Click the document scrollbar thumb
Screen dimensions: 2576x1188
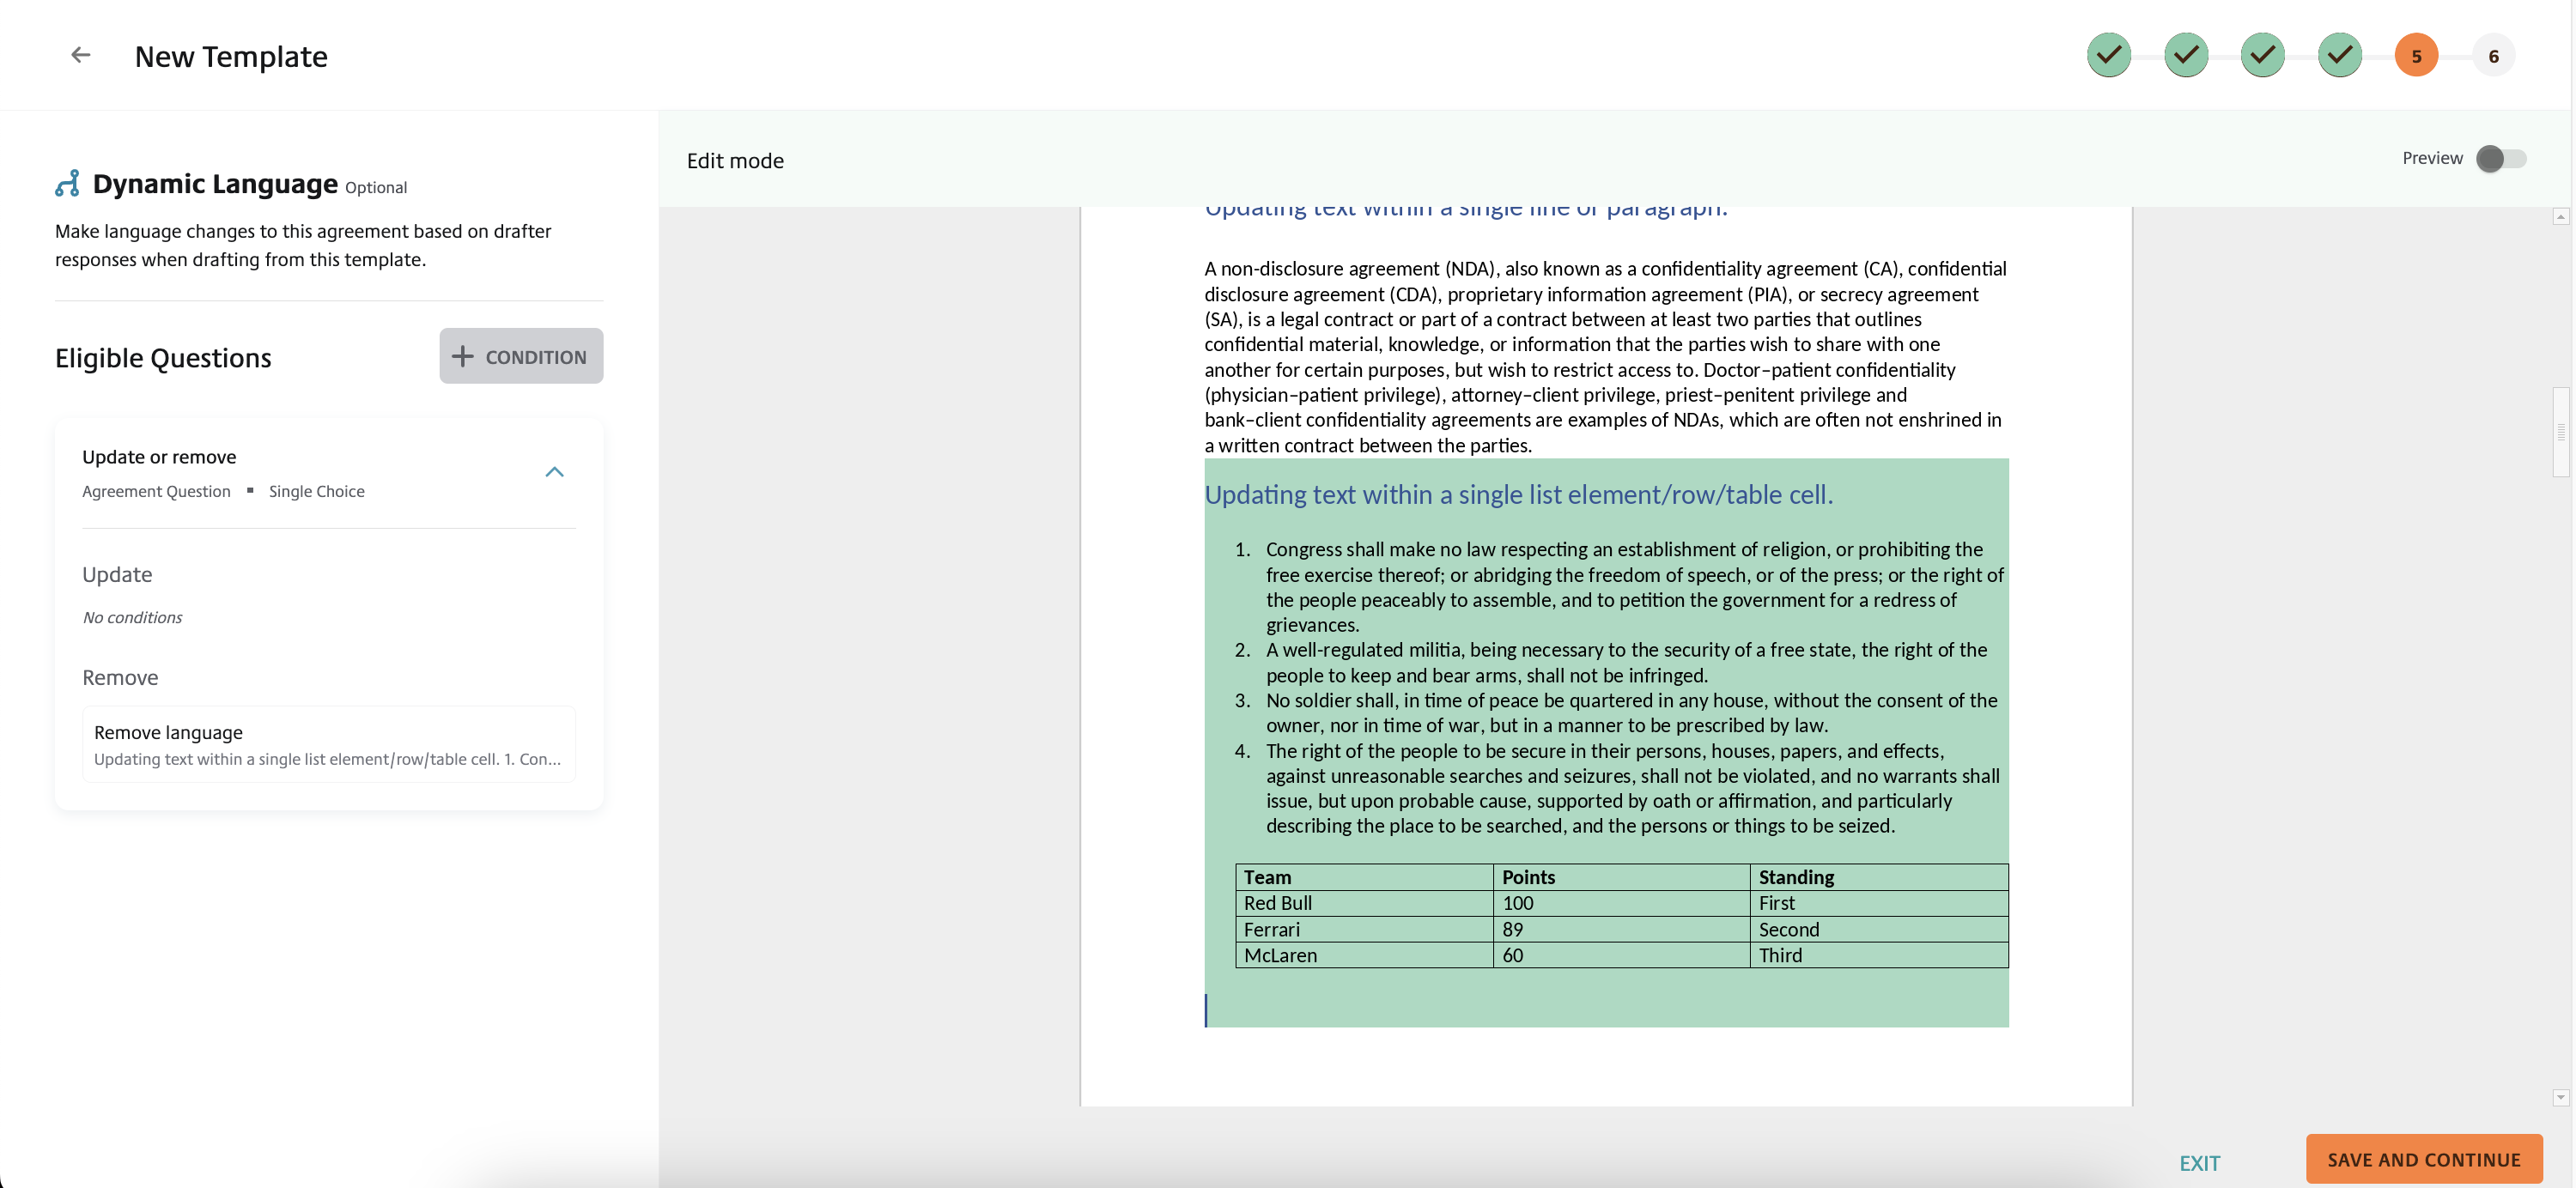(2561, 432)
